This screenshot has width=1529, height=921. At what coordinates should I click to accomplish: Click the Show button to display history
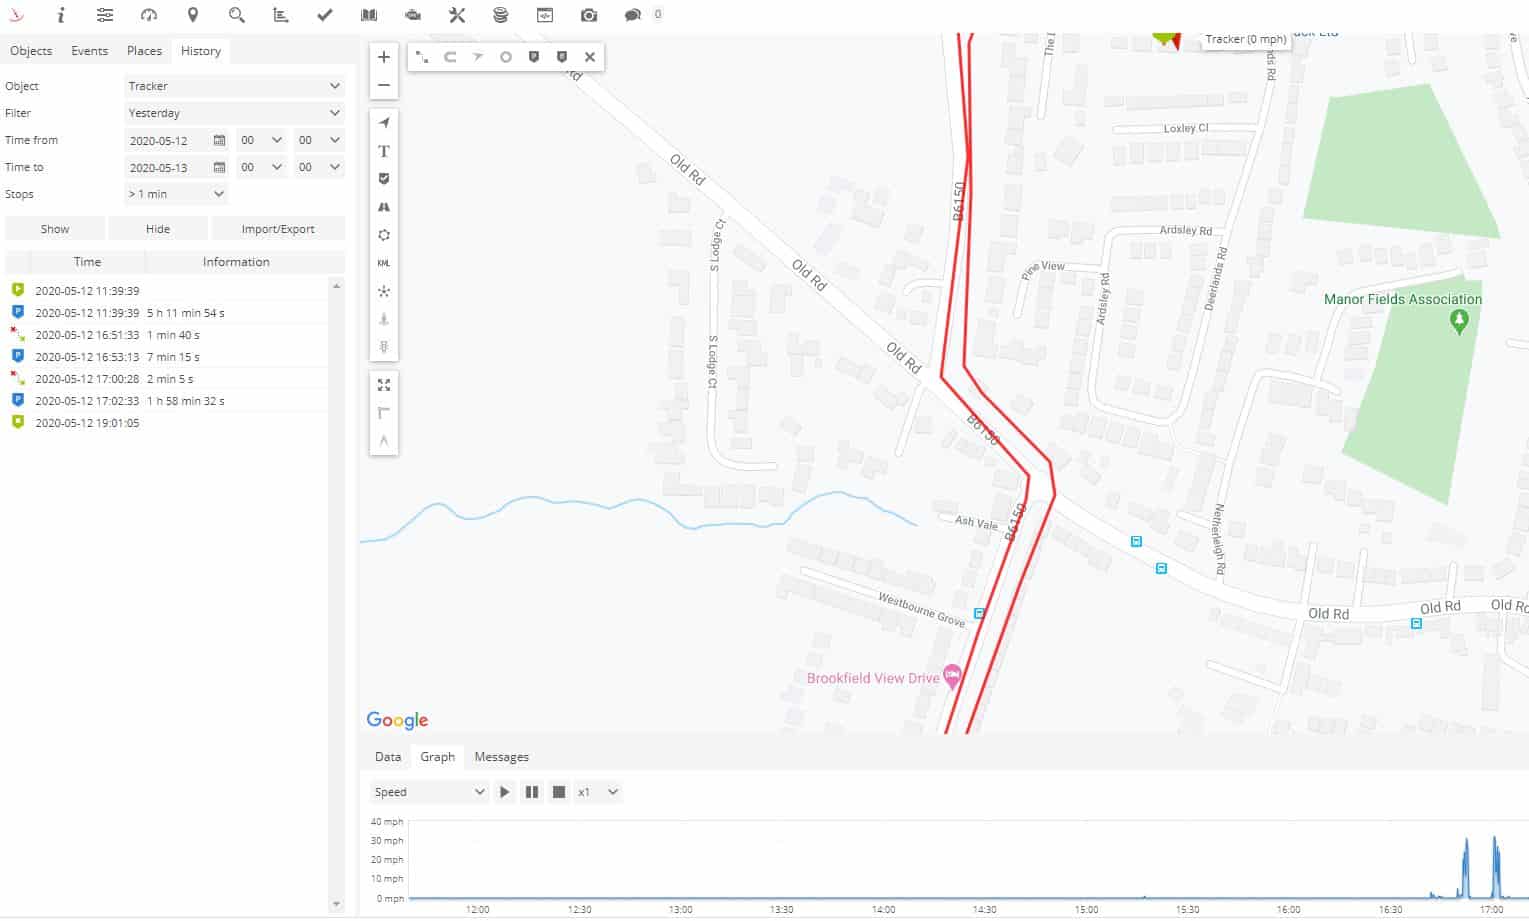pos(54,228)
